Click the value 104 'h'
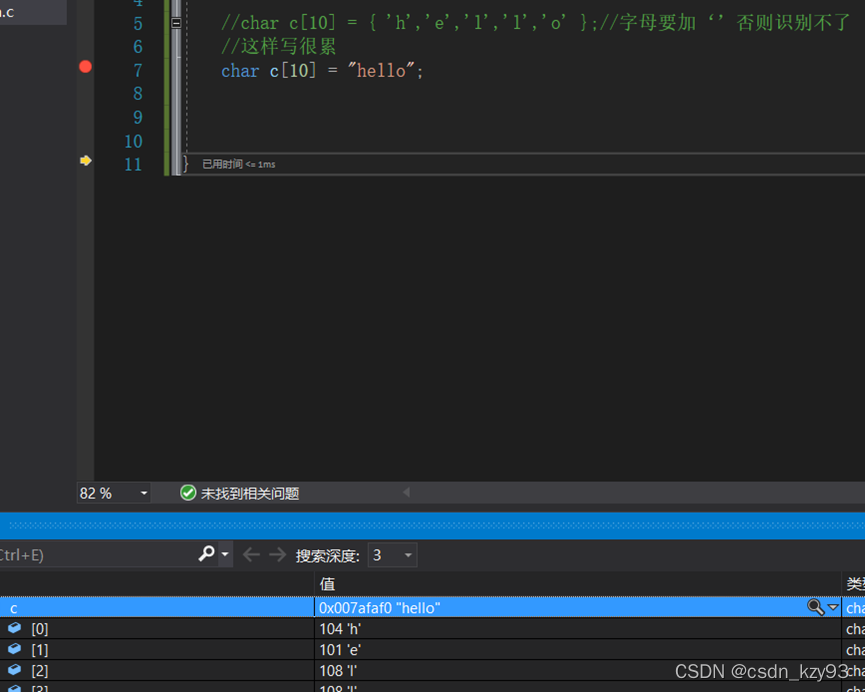This screenshot has width=865, height=692. pos(340,629)
